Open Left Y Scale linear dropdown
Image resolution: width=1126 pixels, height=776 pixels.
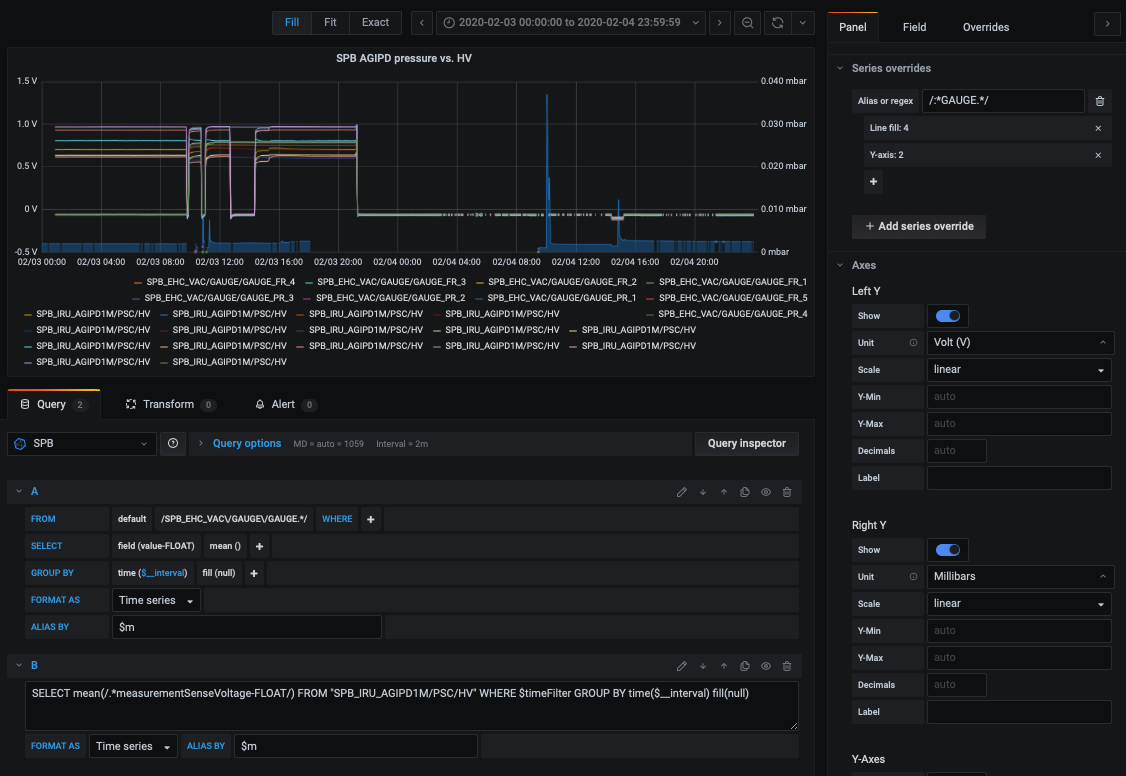tap(1019, 370)
